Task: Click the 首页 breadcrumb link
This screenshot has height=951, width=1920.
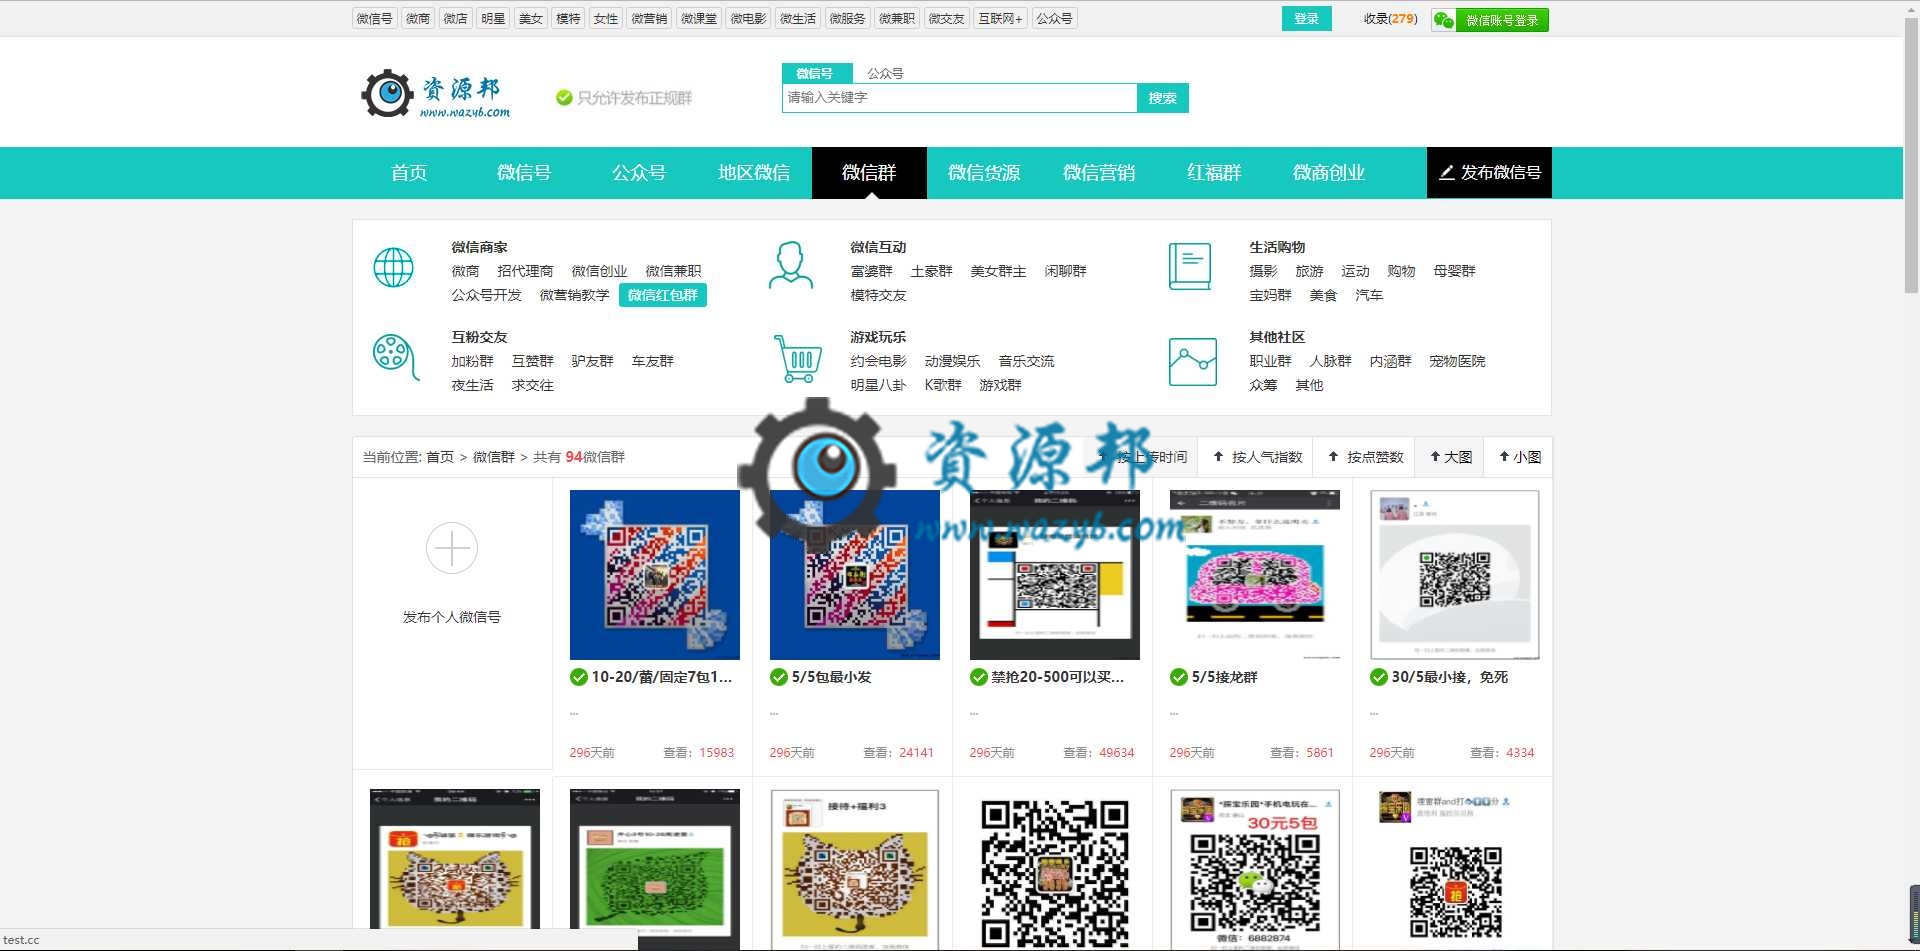Action: pos(440,457)
